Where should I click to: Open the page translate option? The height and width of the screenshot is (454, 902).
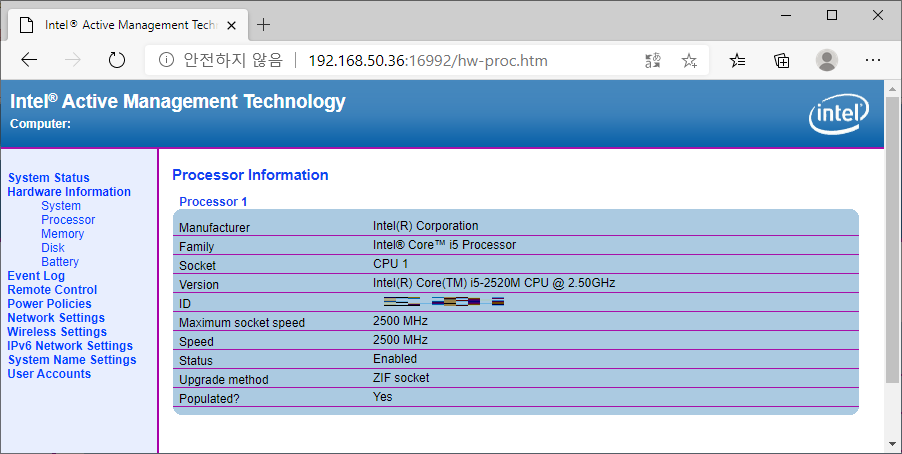point(653,60)
